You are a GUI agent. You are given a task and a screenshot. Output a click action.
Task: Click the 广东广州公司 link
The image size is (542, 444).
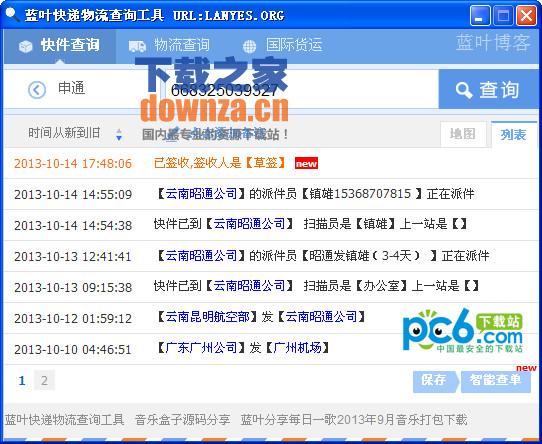click(x=201, y=348)
